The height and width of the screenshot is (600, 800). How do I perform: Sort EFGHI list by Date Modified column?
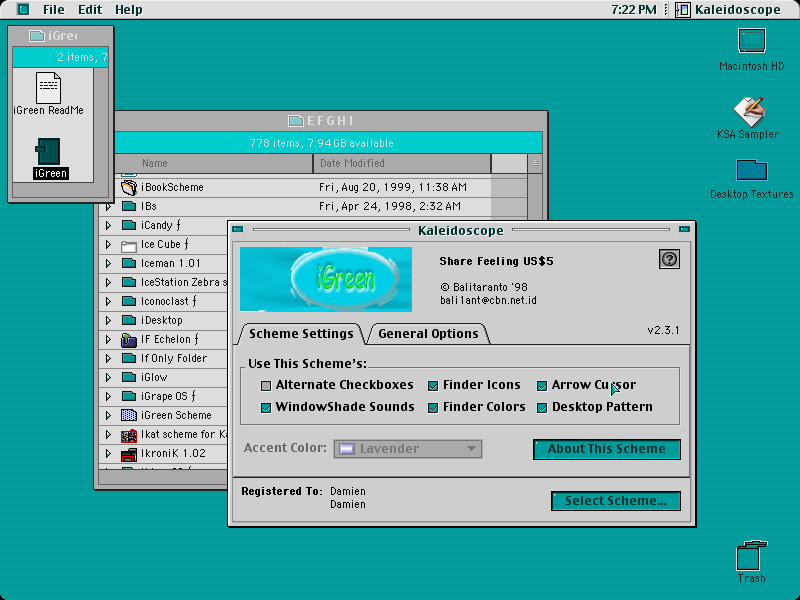402,163
